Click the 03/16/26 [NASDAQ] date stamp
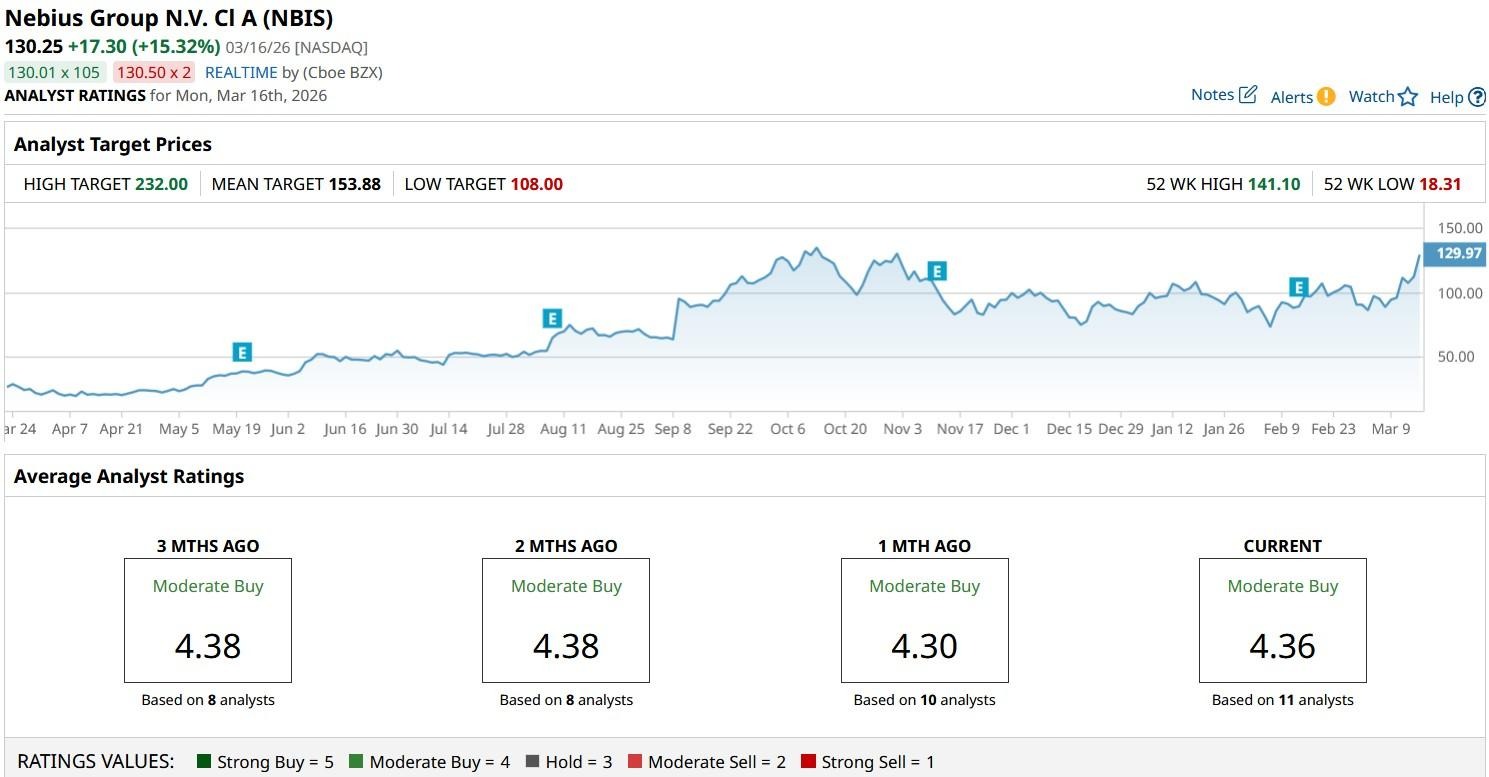 pyautogui.click(x=297, y=47)
